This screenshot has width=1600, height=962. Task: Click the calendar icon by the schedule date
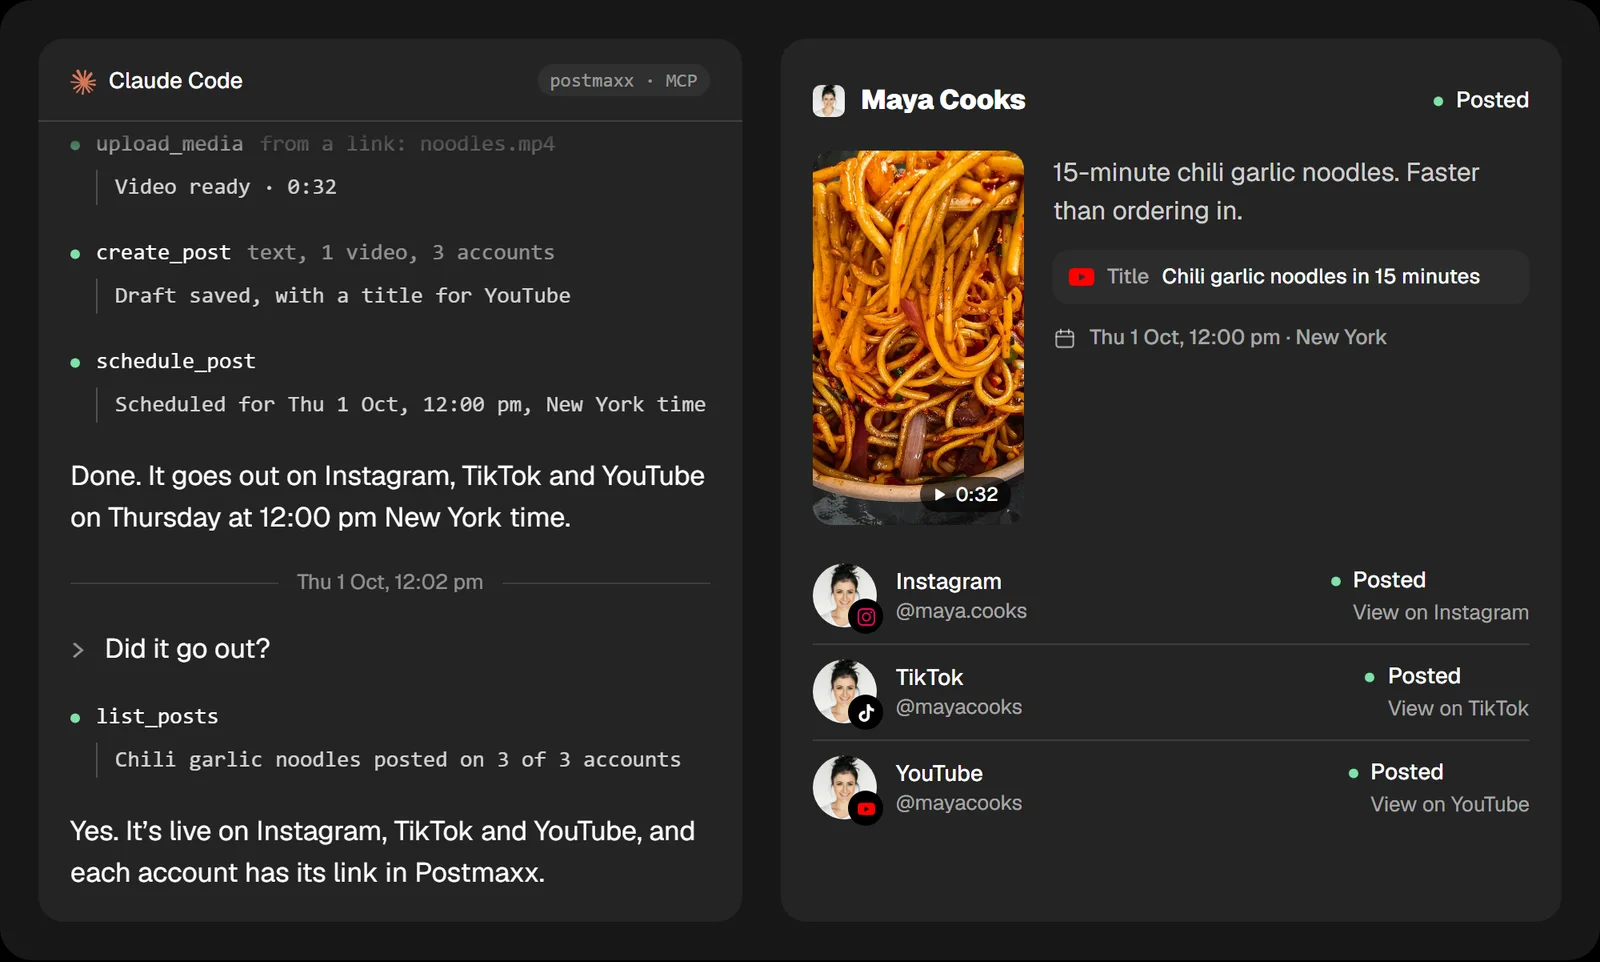tap(1065, 339)
